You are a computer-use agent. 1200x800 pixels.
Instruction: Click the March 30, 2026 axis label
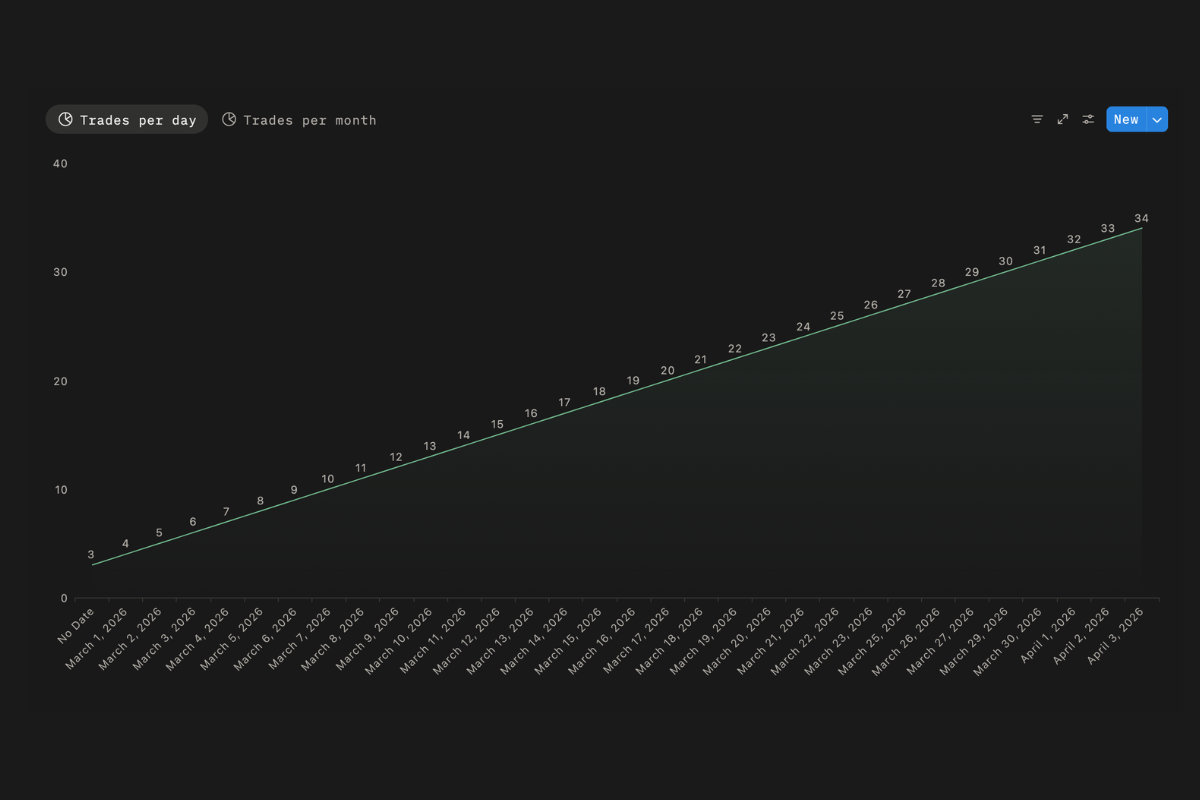[x=1009, y=641]
